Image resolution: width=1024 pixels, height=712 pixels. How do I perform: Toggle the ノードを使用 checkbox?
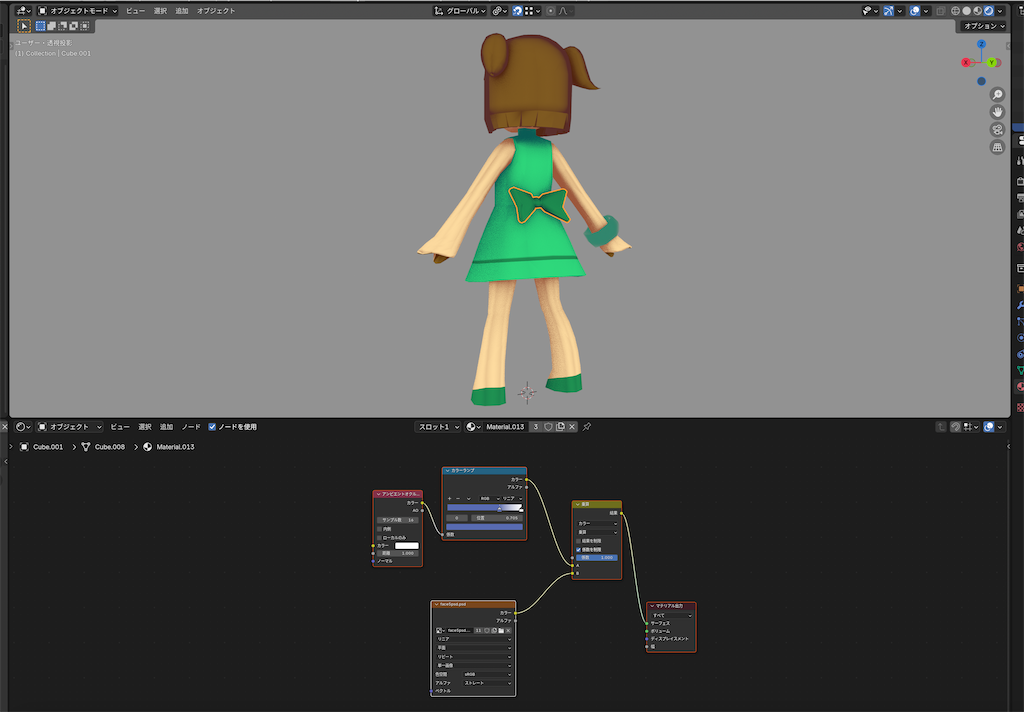click(x=212, y=427)
